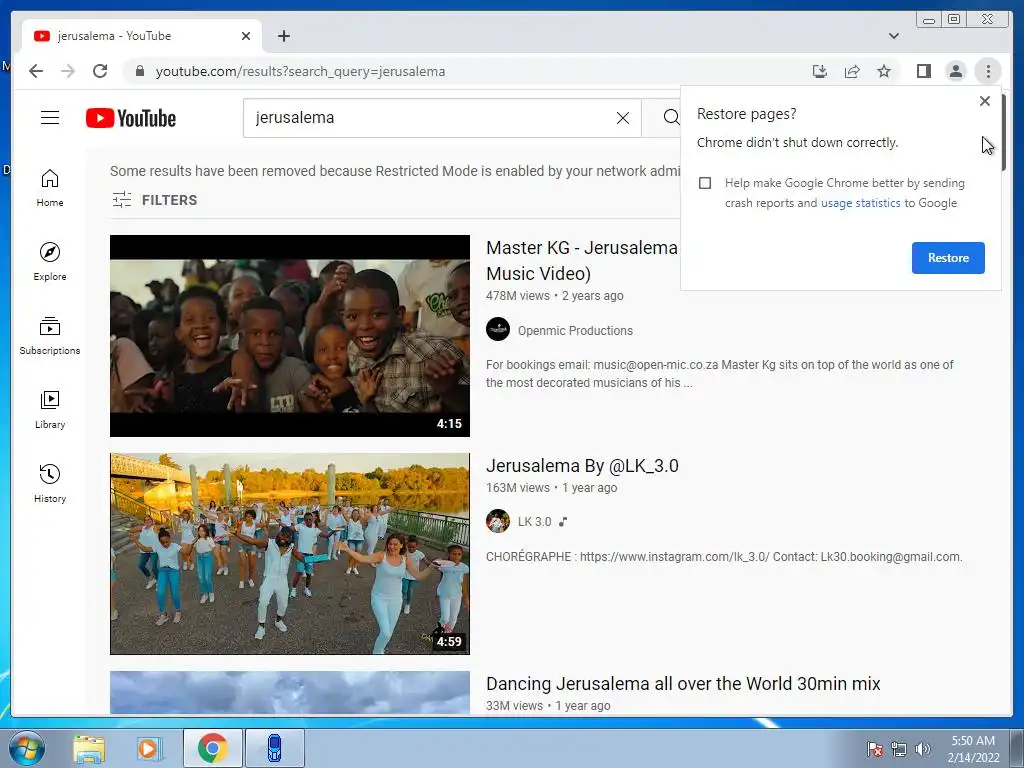This screenshot has width=1024, height=768.
Task: Reload the page with the refresh icon
Action: [100, 71]
